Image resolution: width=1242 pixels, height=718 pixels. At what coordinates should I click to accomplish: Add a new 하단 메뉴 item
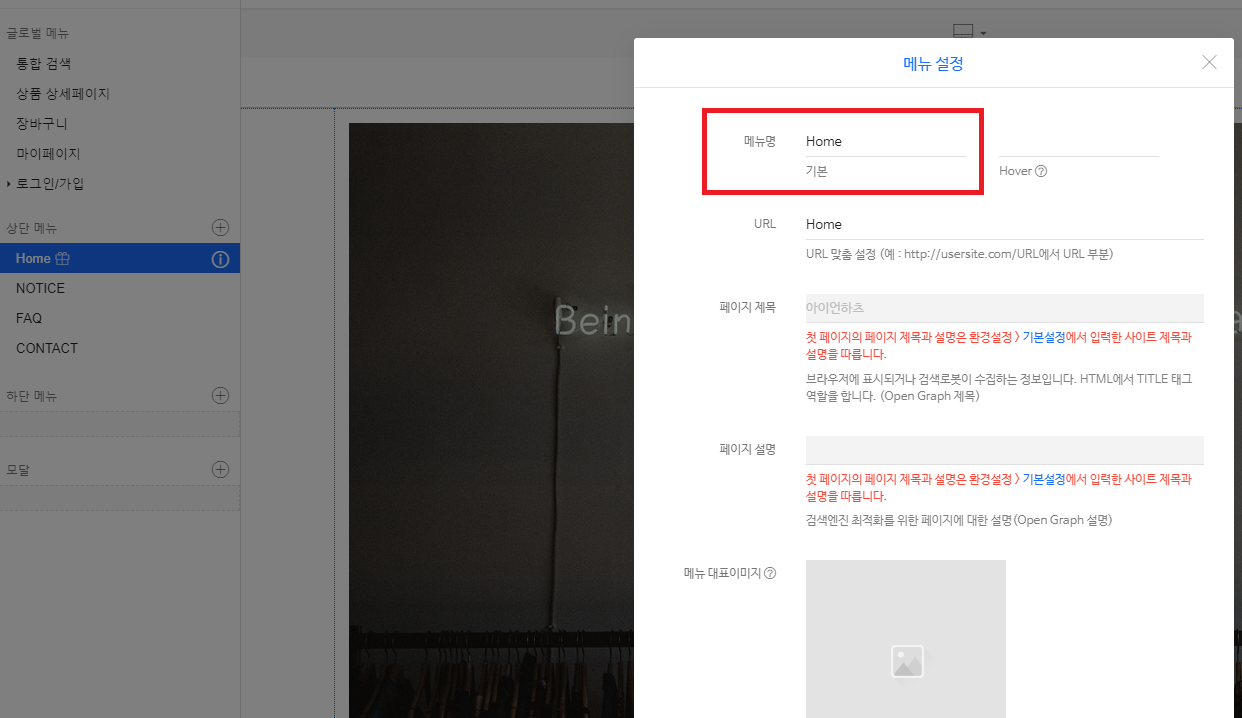(x=221, y=395)
